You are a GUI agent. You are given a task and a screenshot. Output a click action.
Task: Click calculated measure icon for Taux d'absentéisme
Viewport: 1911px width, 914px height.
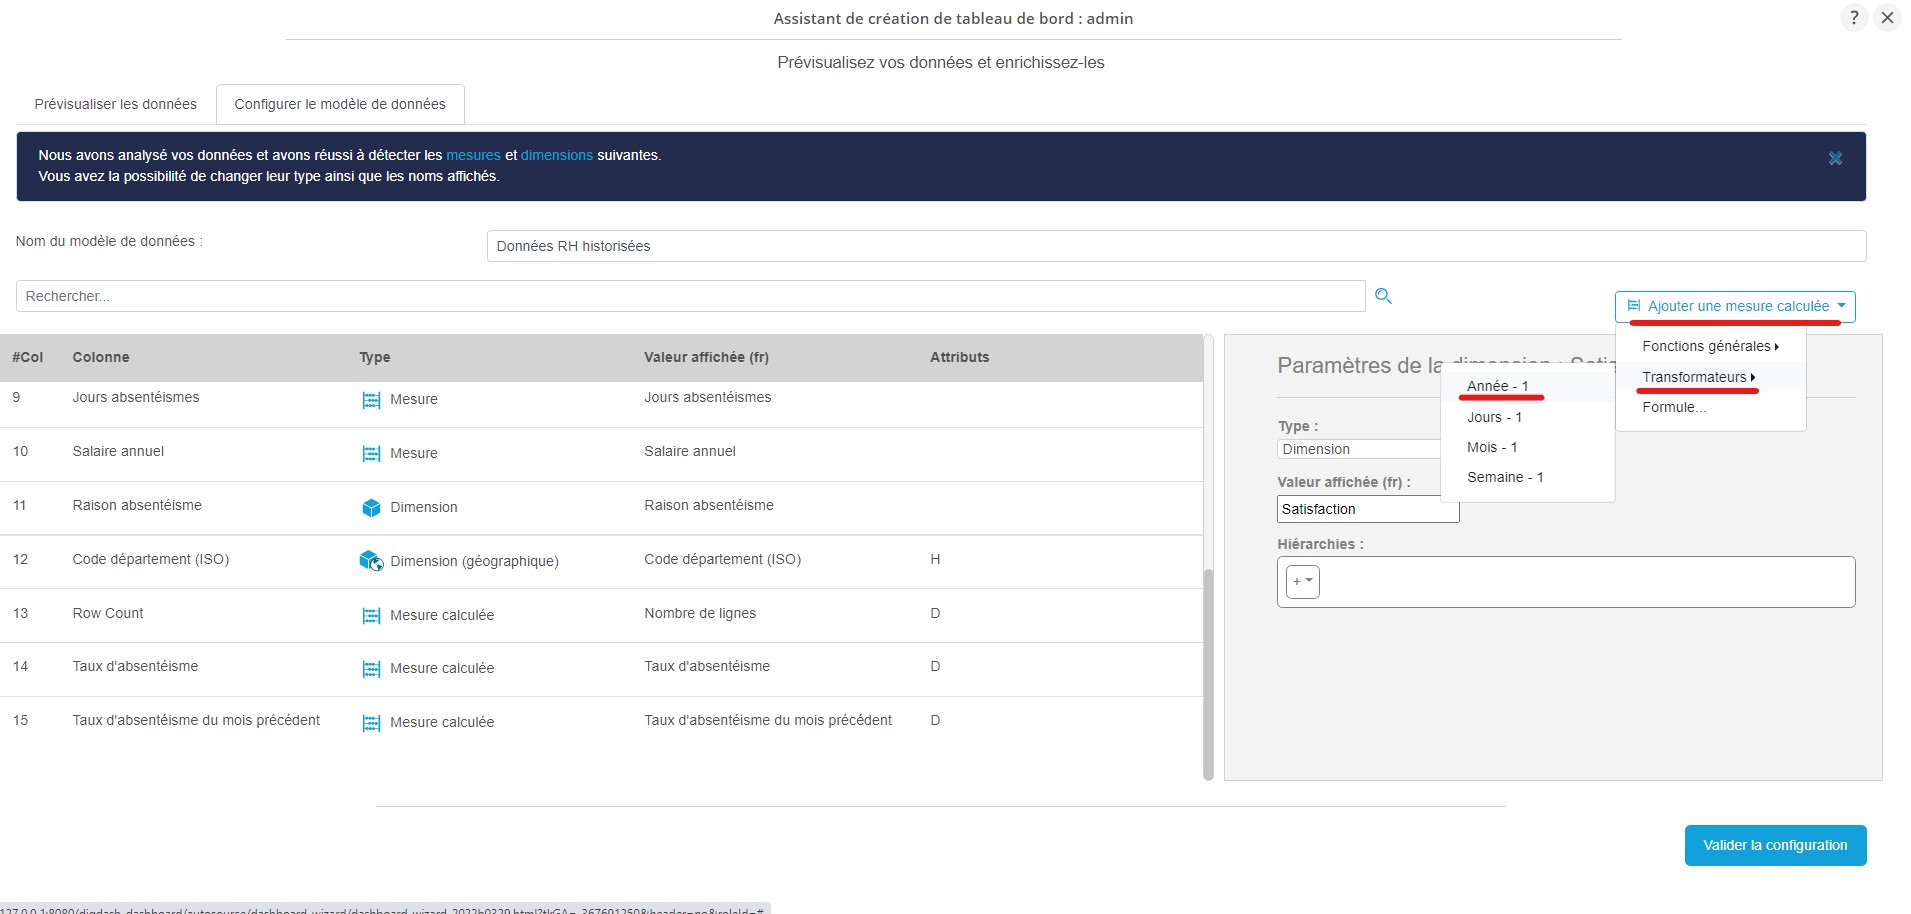[x=371, y=669]
